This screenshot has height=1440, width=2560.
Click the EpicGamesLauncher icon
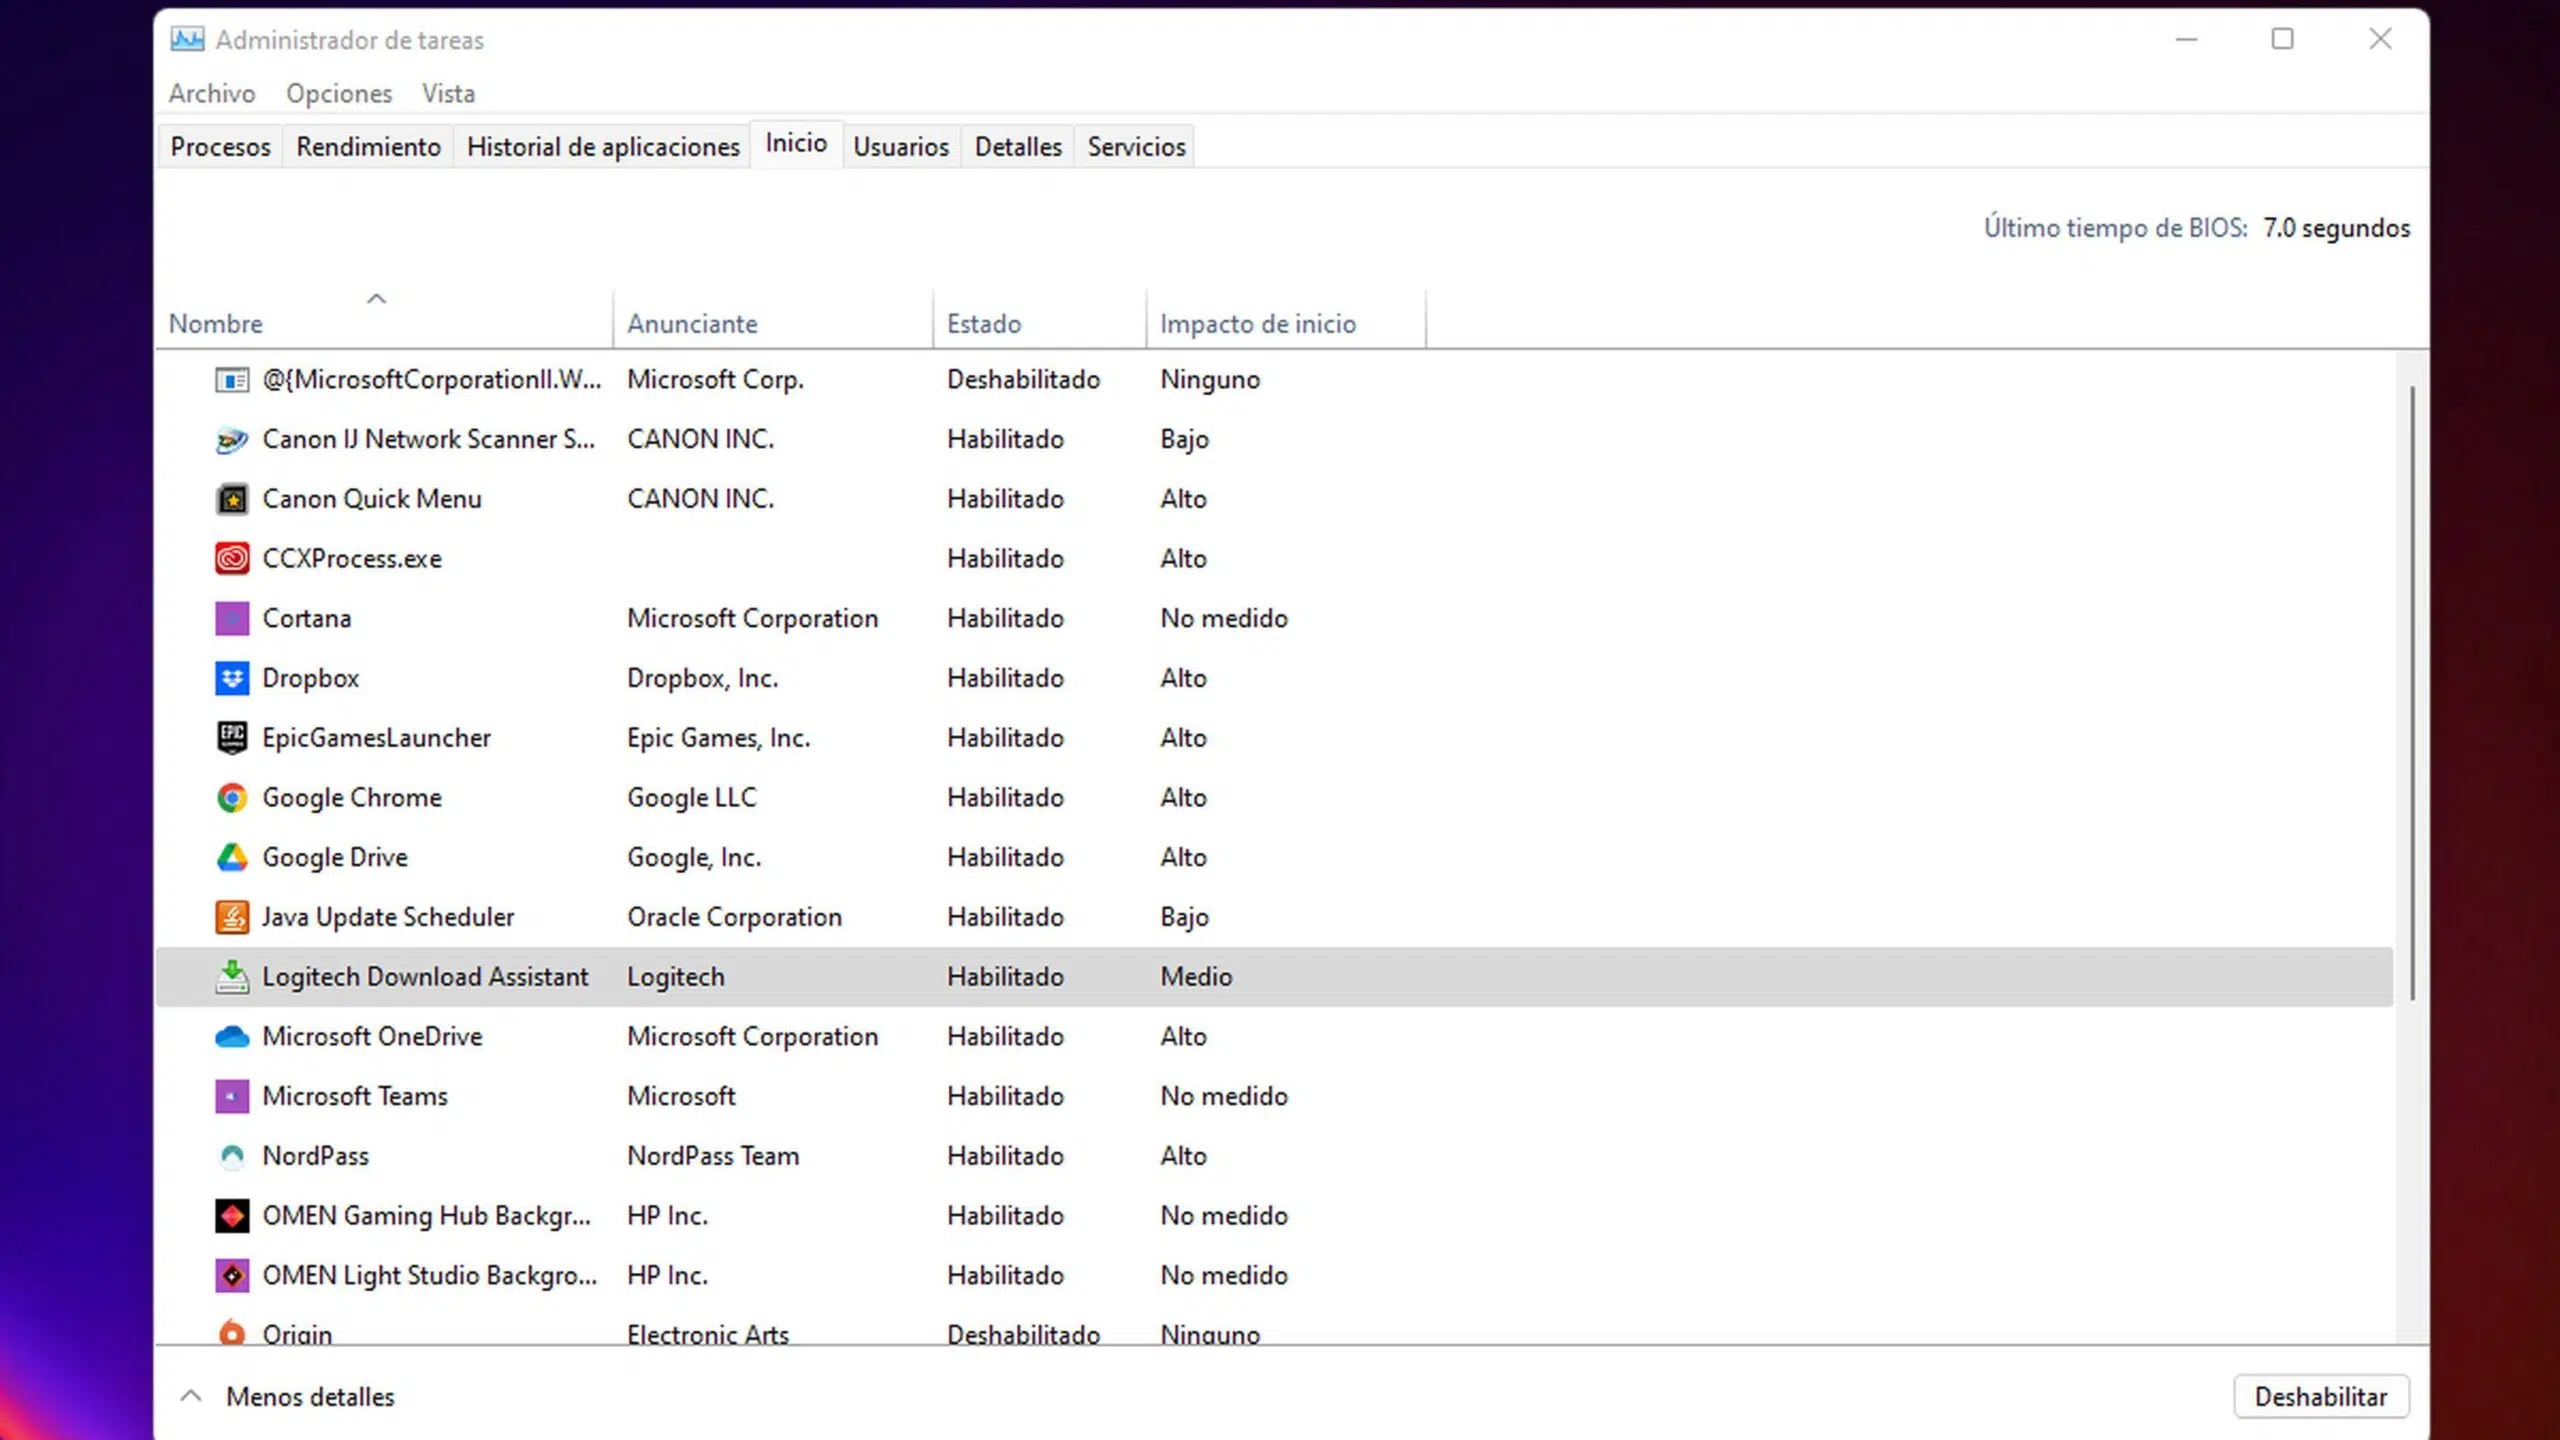point(232,738)
